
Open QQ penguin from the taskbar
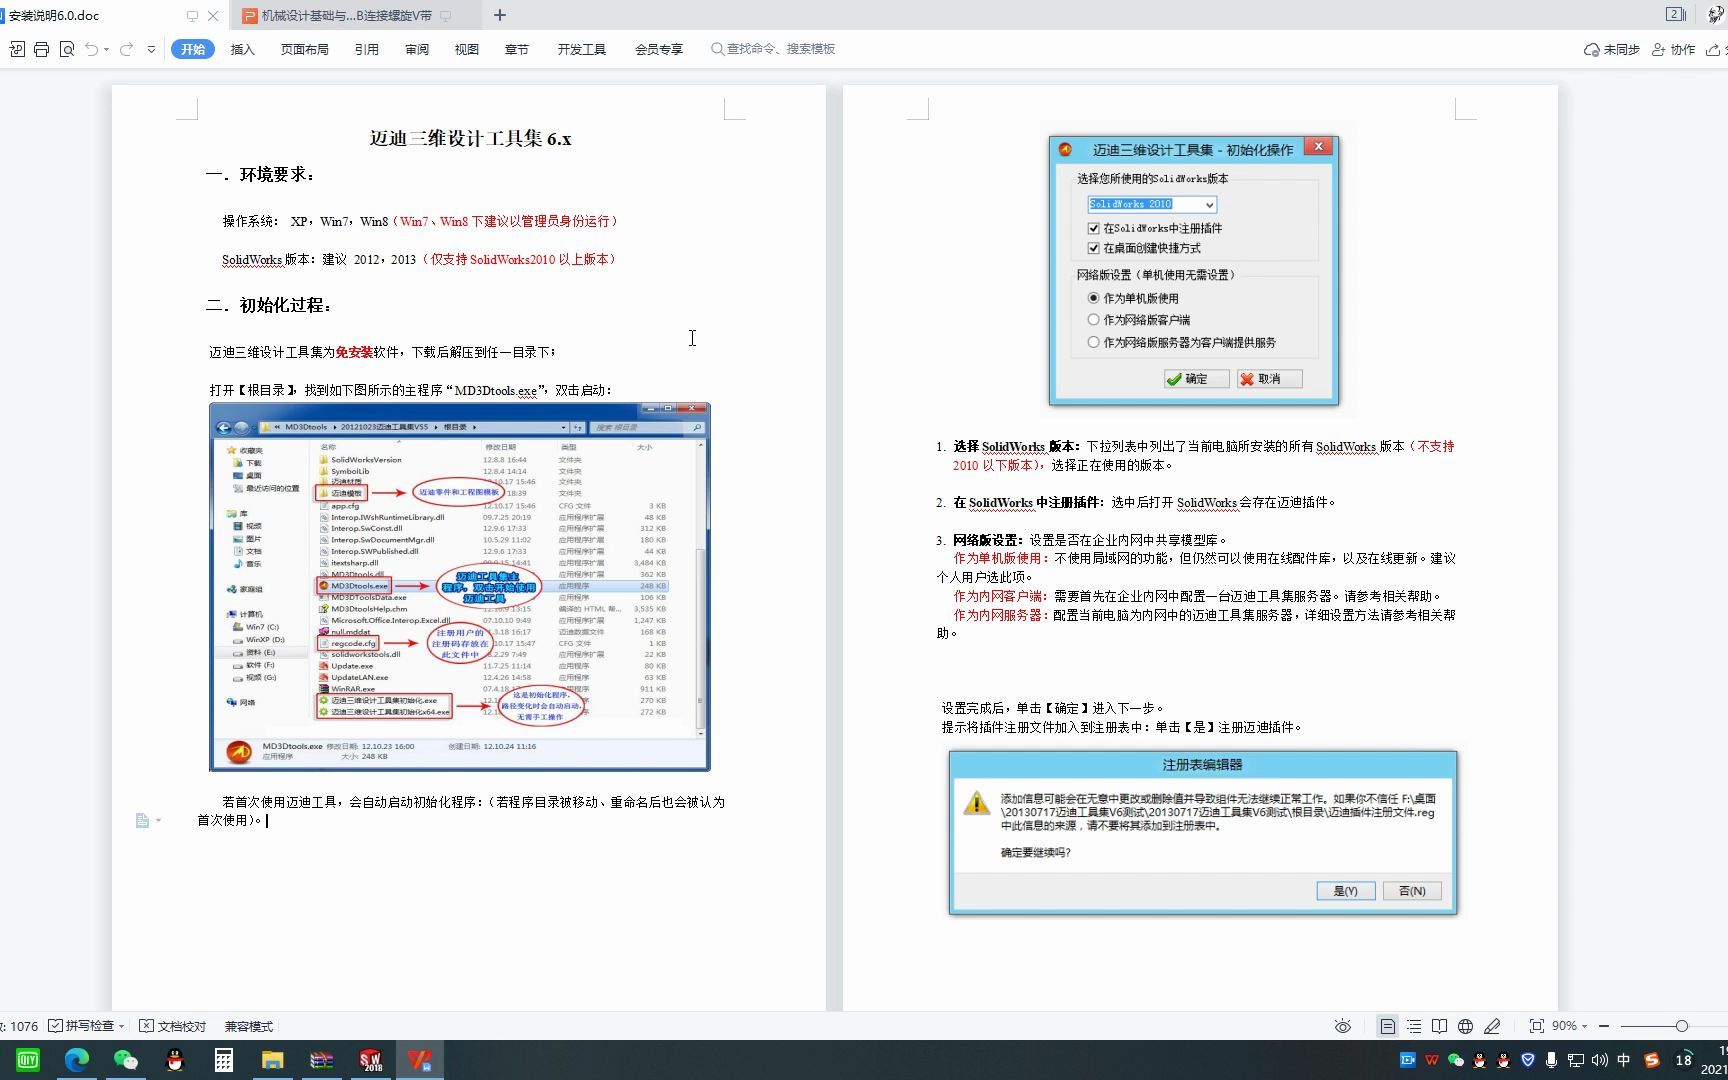point(175,1060)
